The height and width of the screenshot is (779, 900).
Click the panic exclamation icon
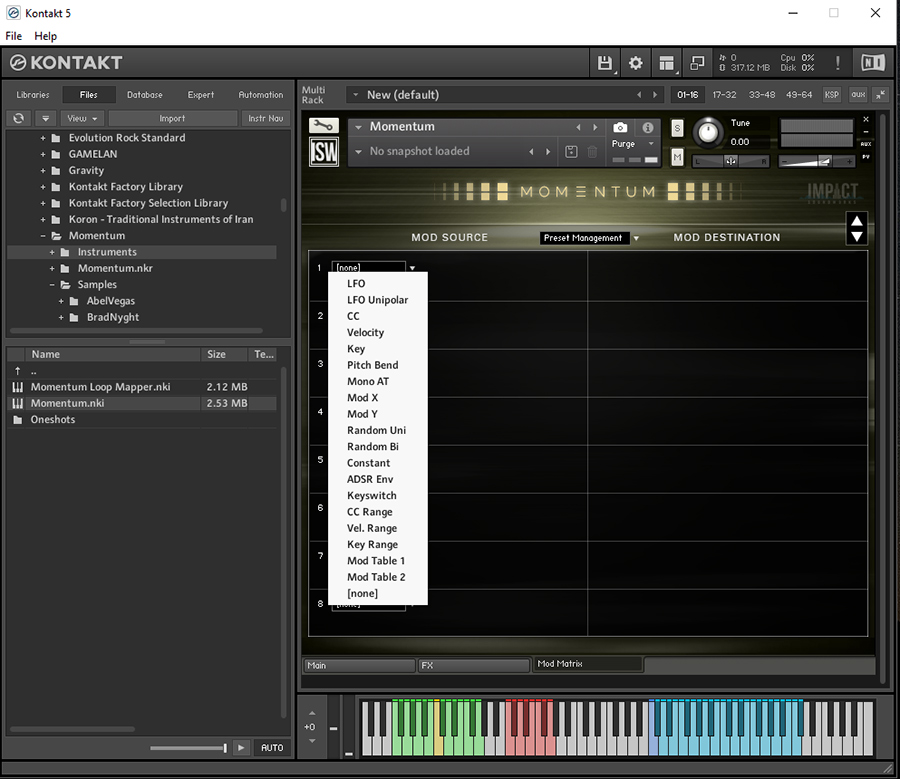837,63
